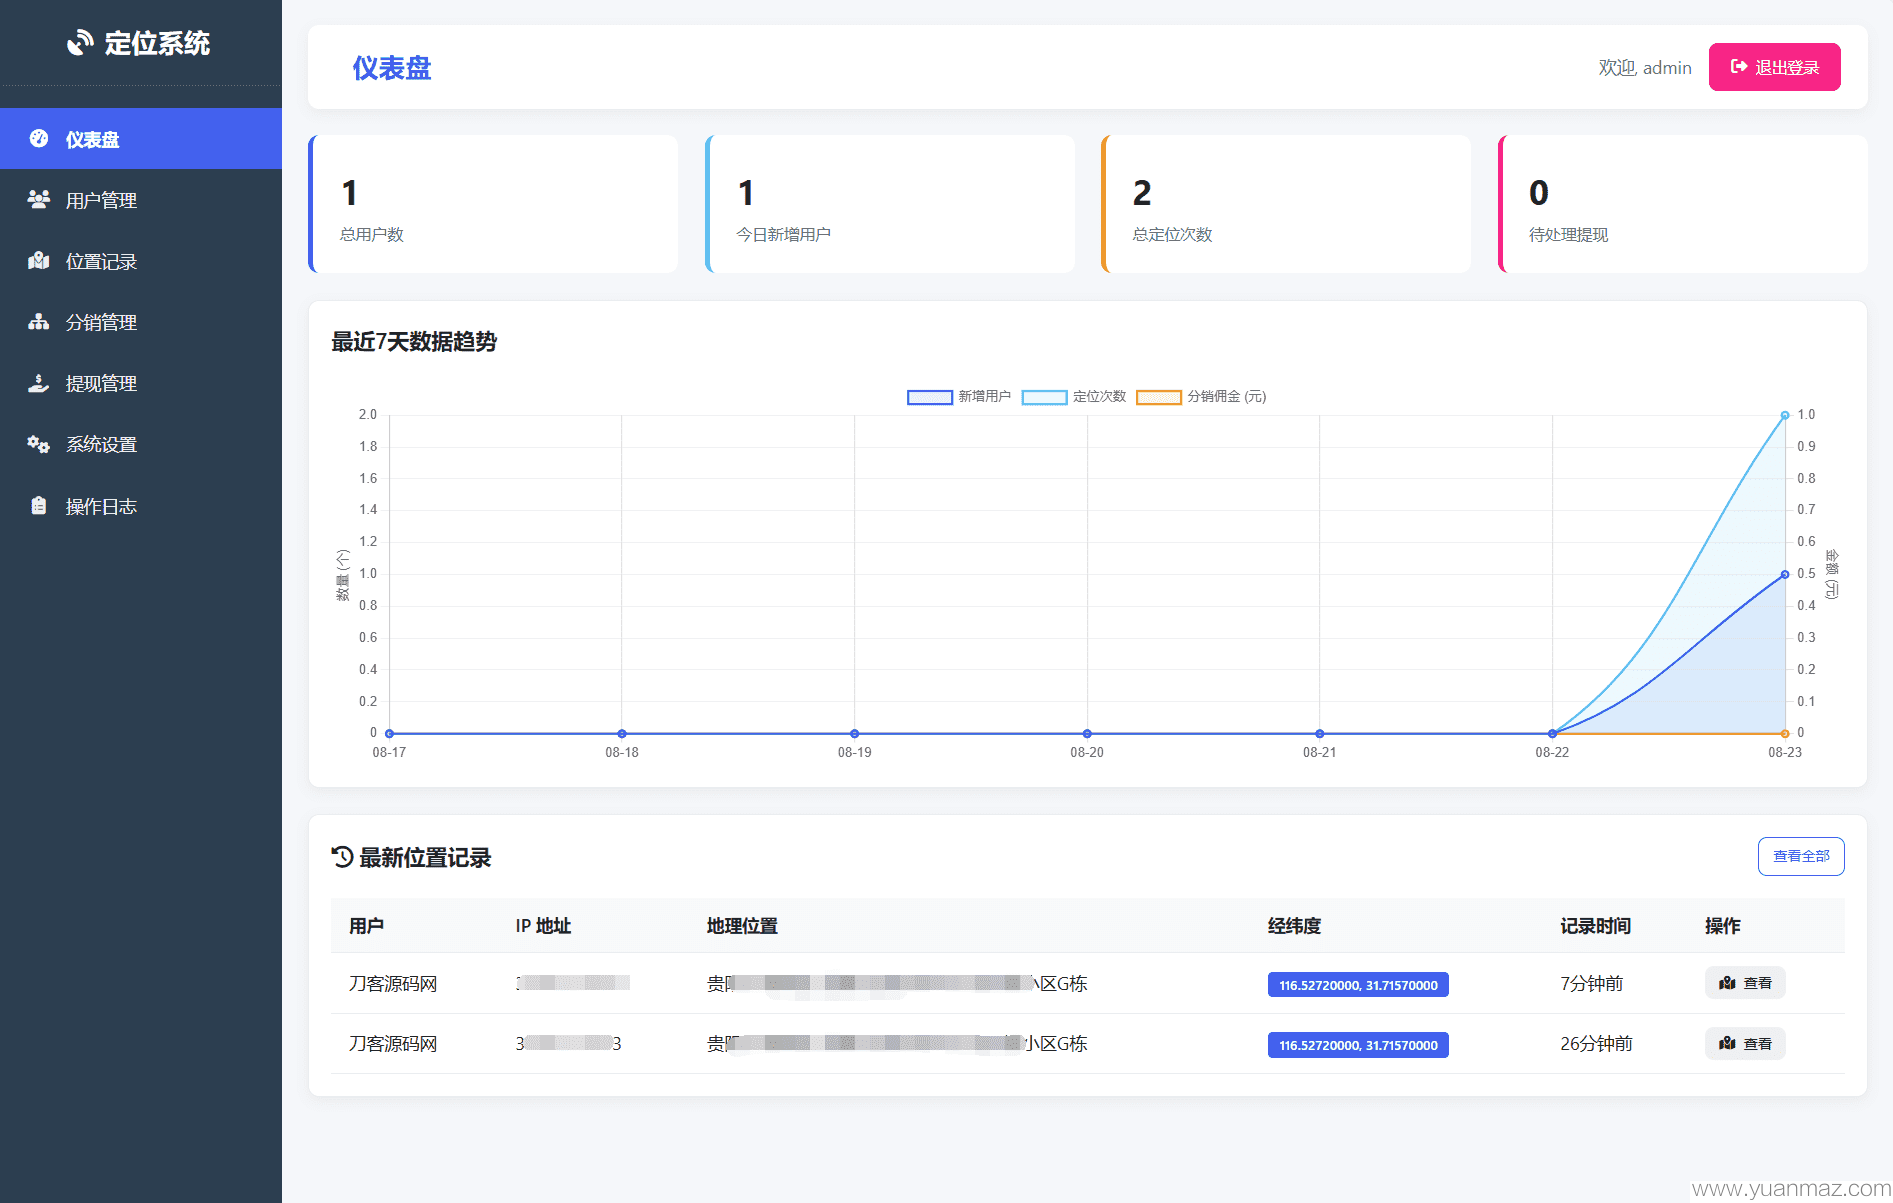Click the users icon for 用户管理
The image size is (1893, 1203).
pos(39,200)
